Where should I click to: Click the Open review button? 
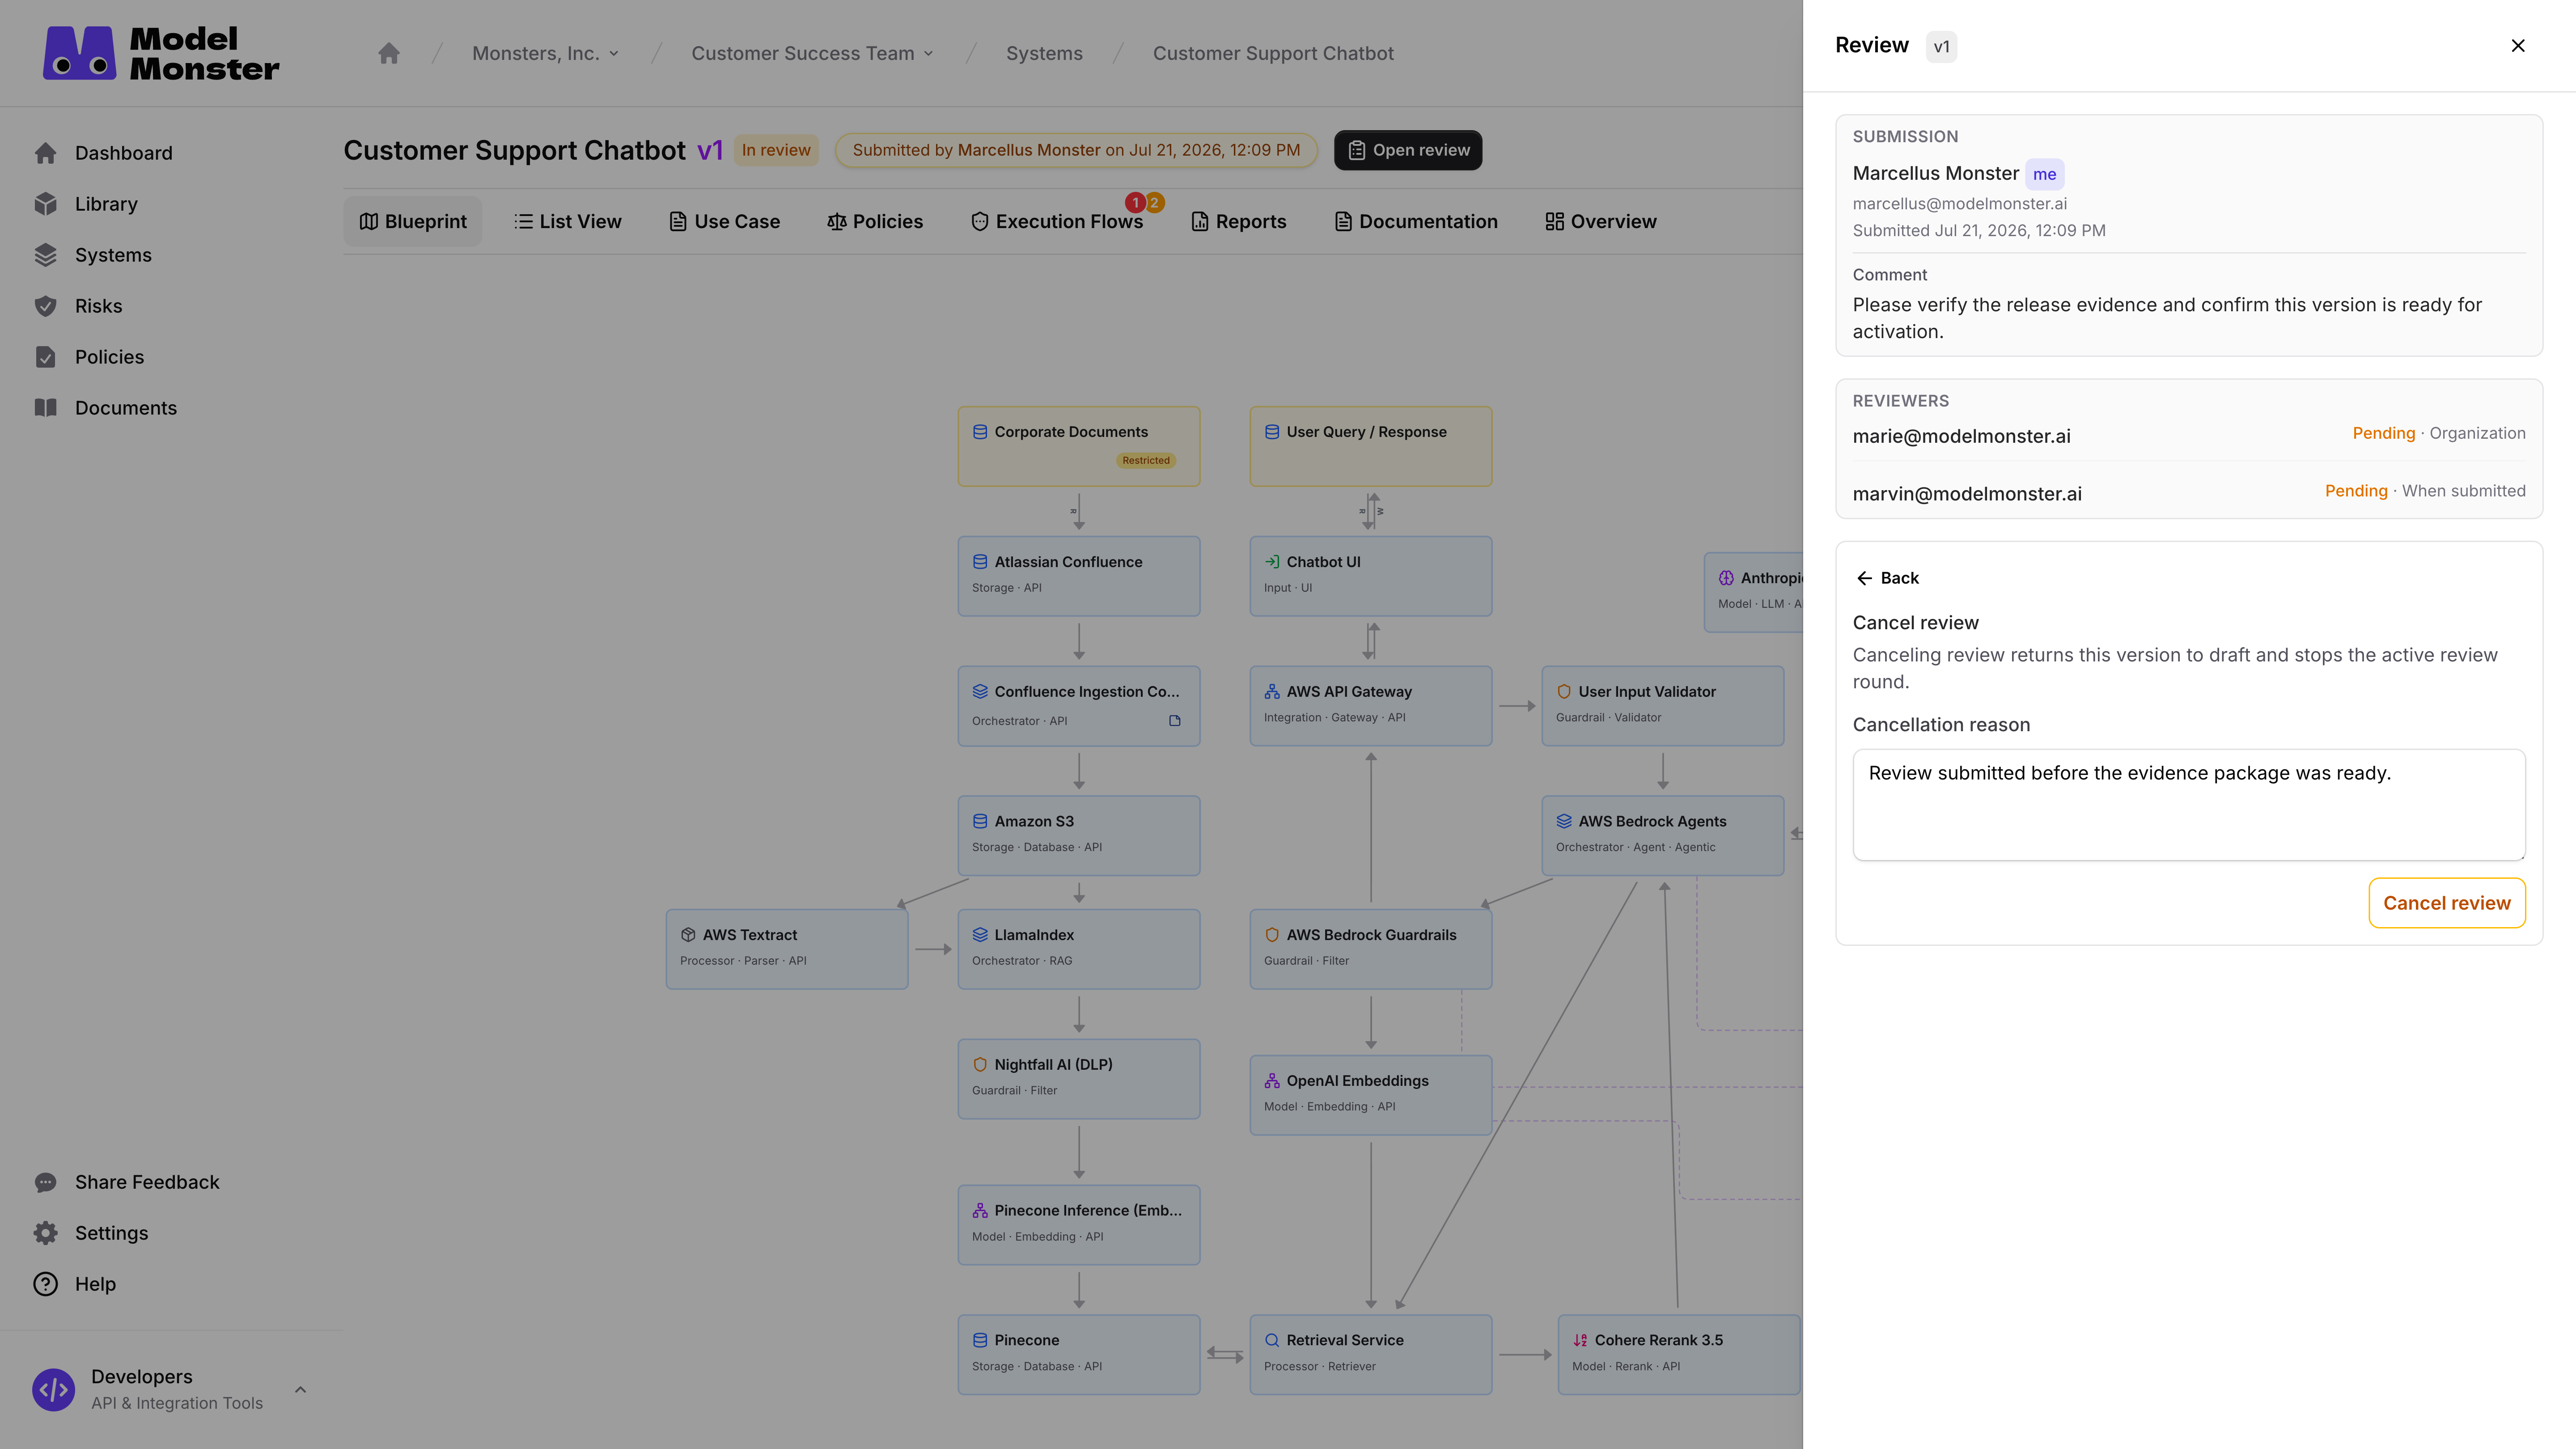tap(1408, 150)
